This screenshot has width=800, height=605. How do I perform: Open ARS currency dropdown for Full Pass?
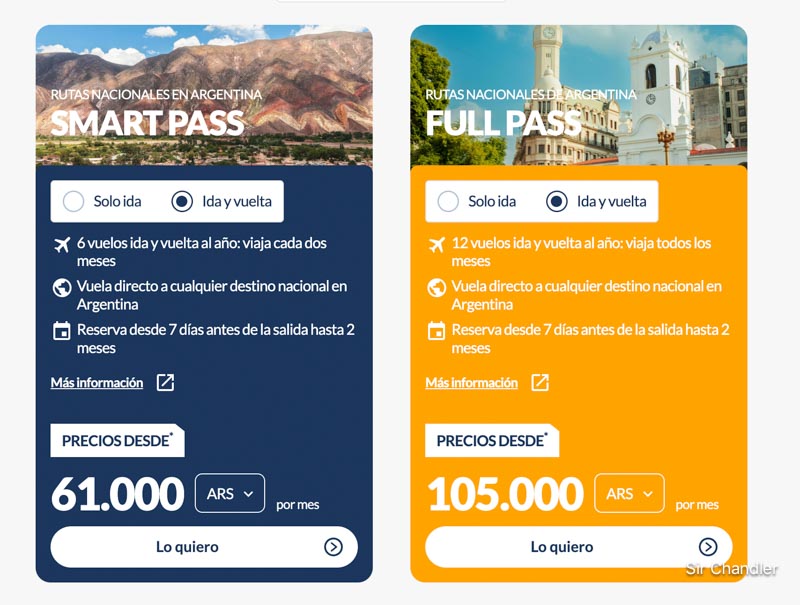point(629,493)
